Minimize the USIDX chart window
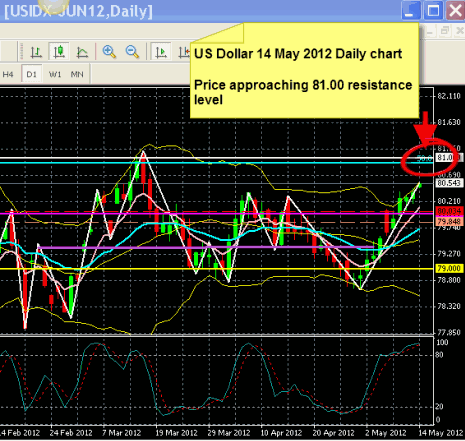Screen dimensions: 465x441 point(410,10)
